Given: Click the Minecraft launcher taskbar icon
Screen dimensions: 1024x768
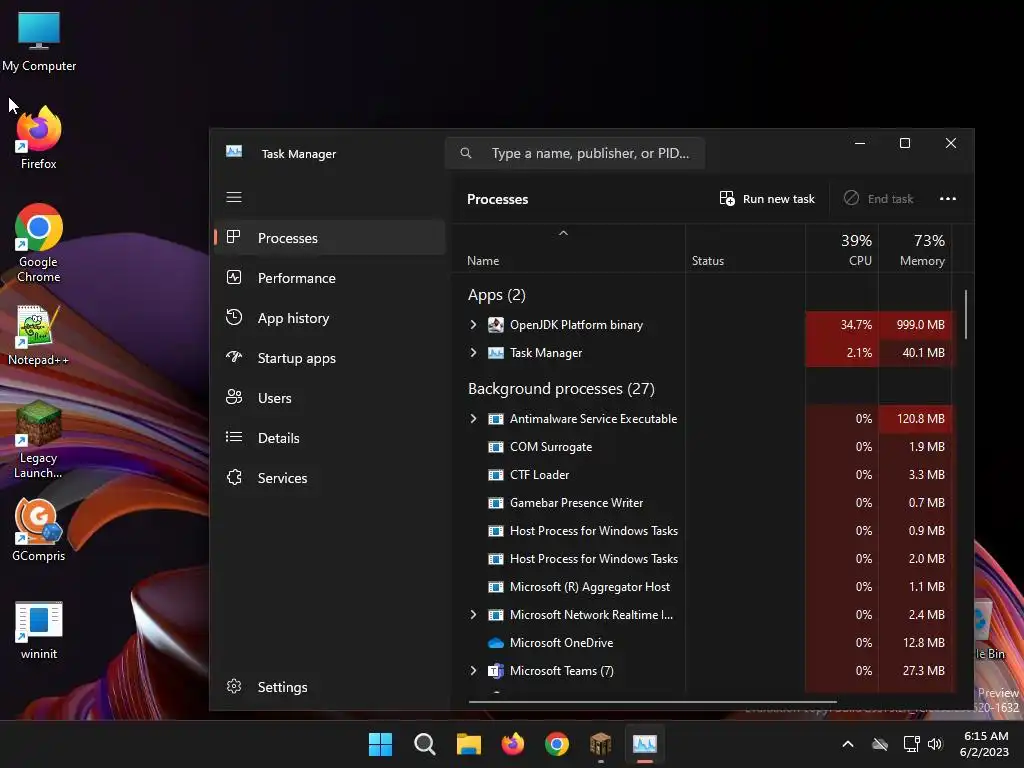Looking at the screenshot, I should click(600, 744).
